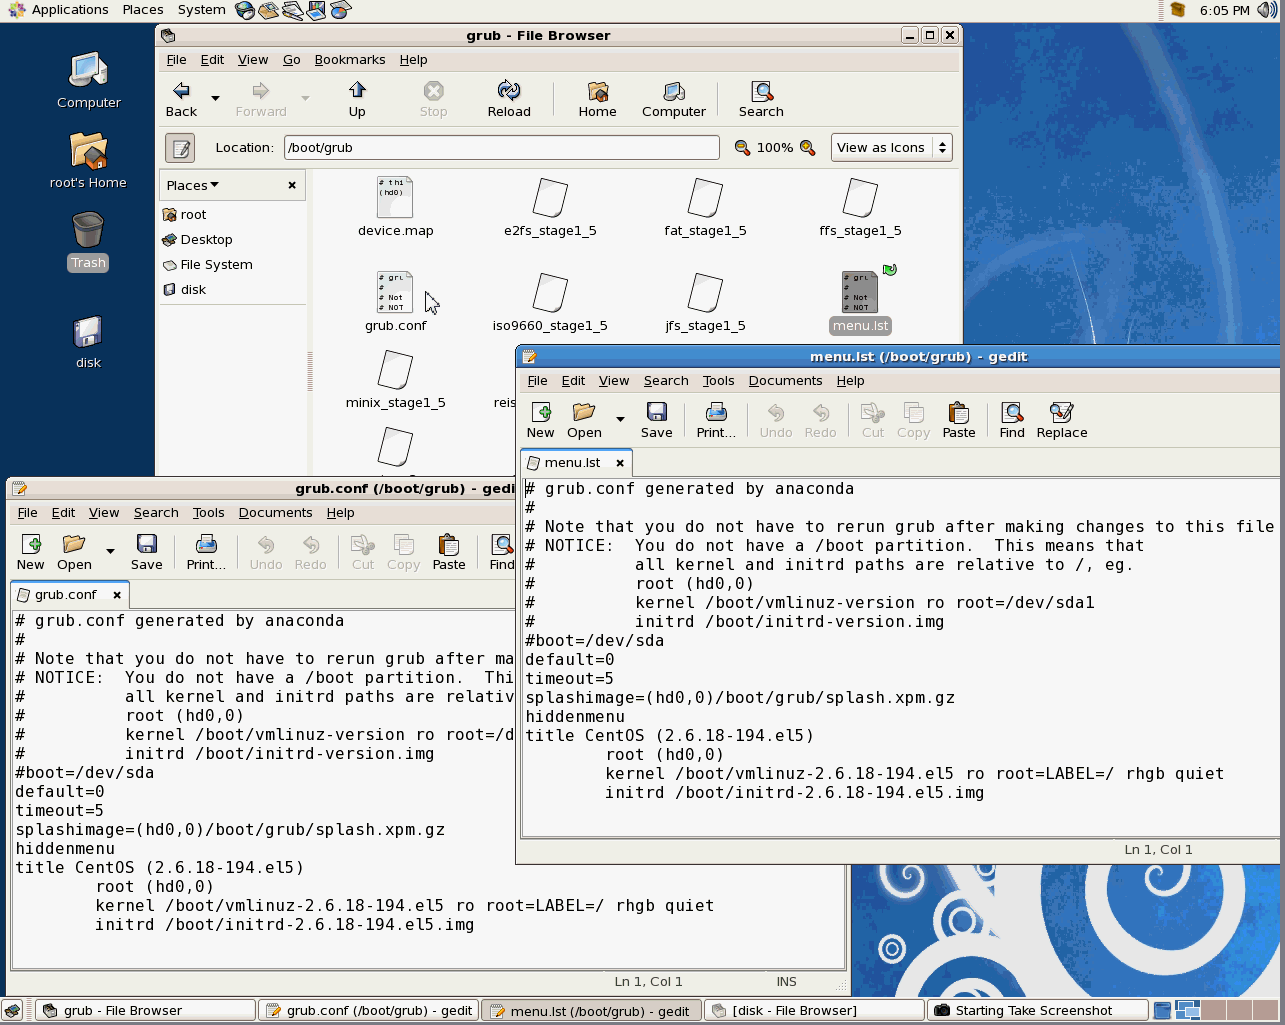Open Bookmarks menu in File Browser
This screenshot has width=1285, height=1025.
click(x=349, y=60)
